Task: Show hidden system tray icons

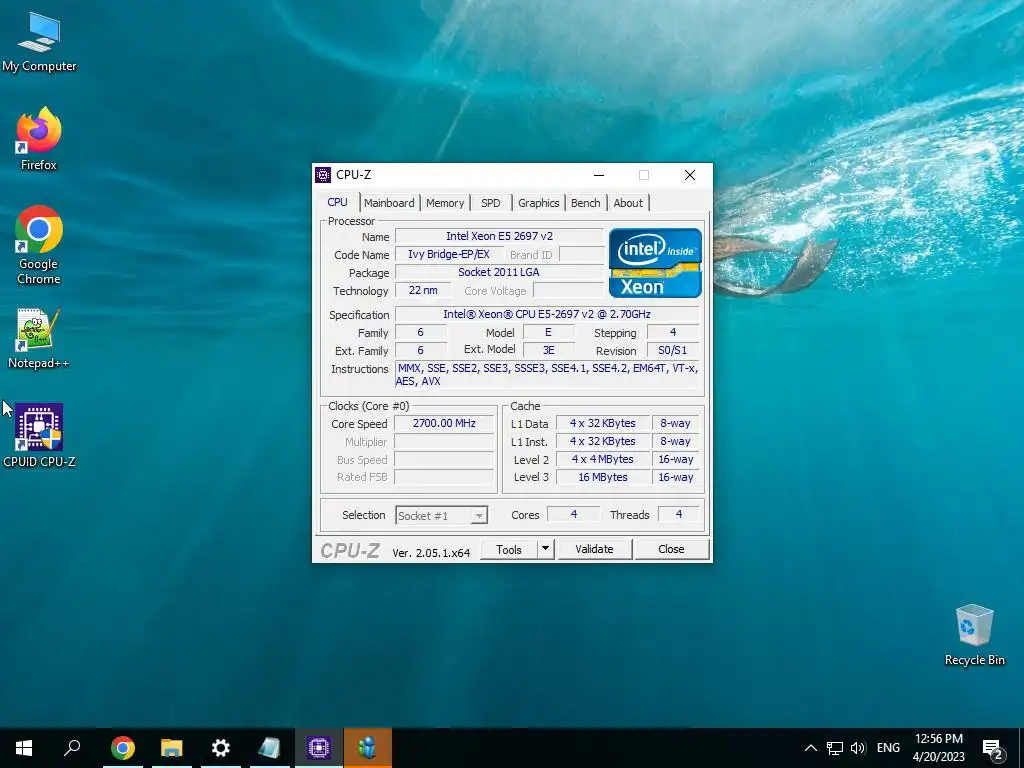Action: pyautogui.click(x=810, y=748)
